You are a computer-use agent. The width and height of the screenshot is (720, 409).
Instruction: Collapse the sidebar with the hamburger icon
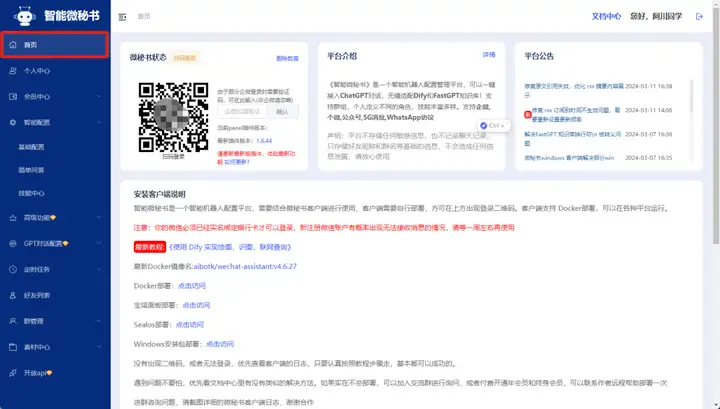(x=122, y=17)
